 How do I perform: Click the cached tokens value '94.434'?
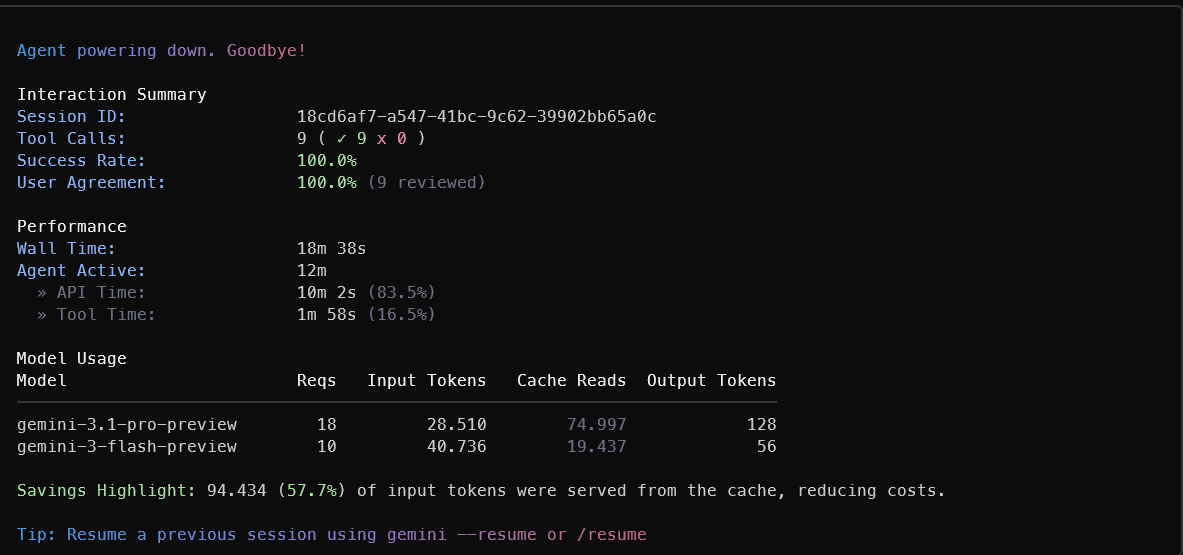[237, 491]
